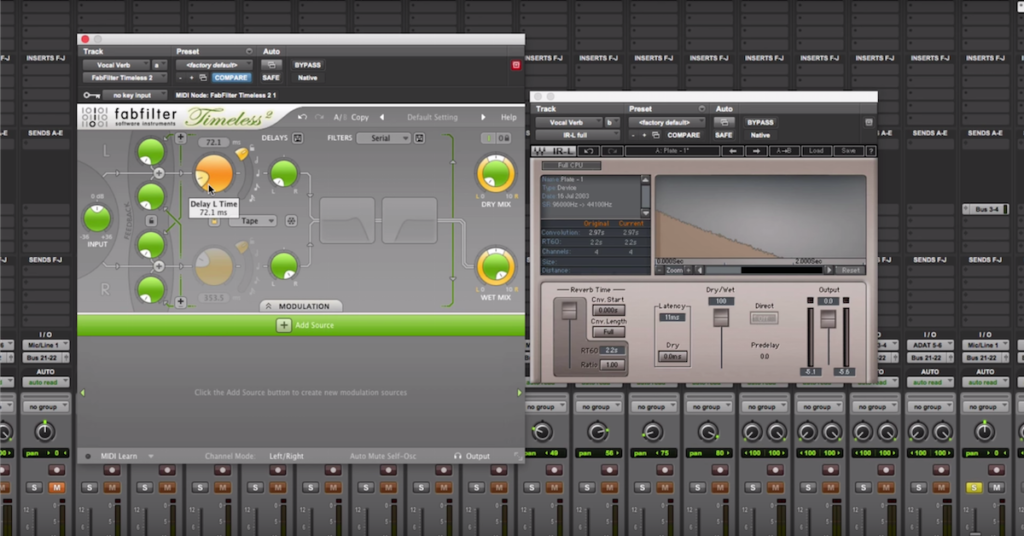The image size is (1024, 536).
Task: Go to next preset arrow in Timeless
Action: pyautogui.click(x=483, y=117)
